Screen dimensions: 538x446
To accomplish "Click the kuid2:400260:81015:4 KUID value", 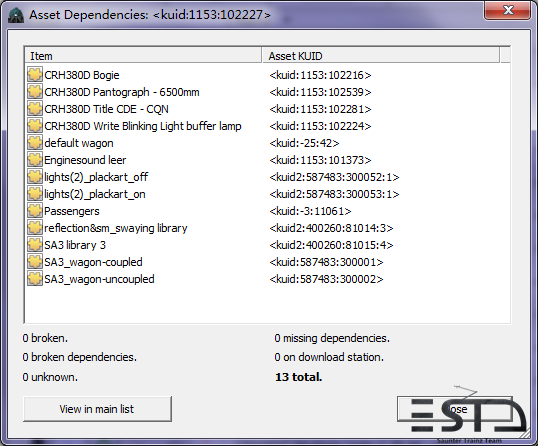I will tap(331, 245).
